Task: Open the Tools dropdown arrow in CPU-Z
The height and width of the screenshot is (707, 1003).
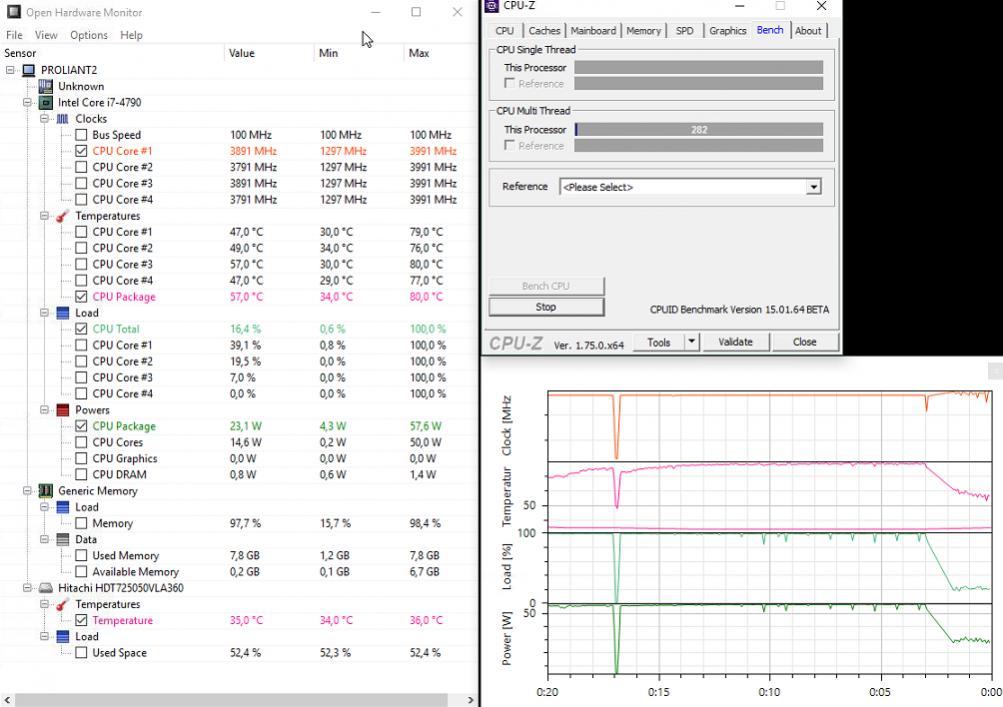Action: click(x=691, y=342)
